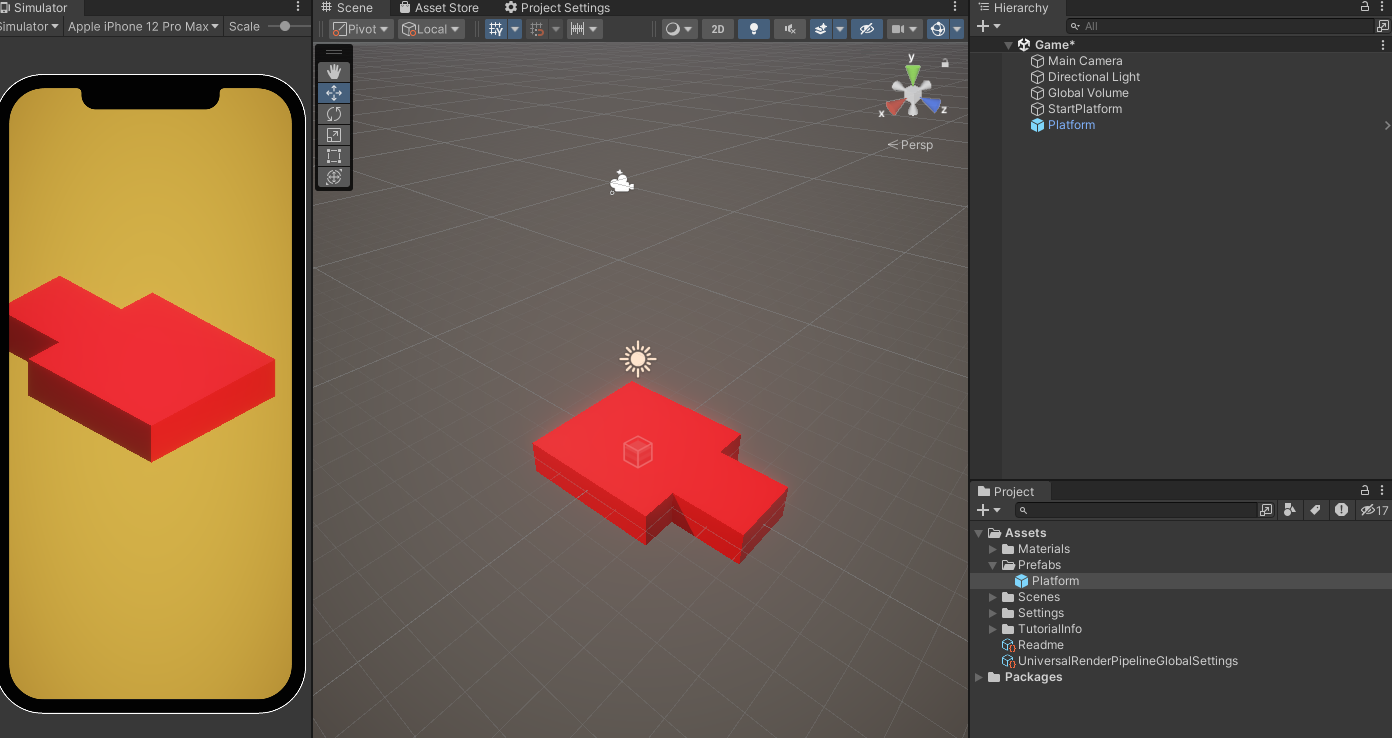This screenshot has height=738, width=1392.
Task: Select the Rect tool
Action: (x=334, y=156)
